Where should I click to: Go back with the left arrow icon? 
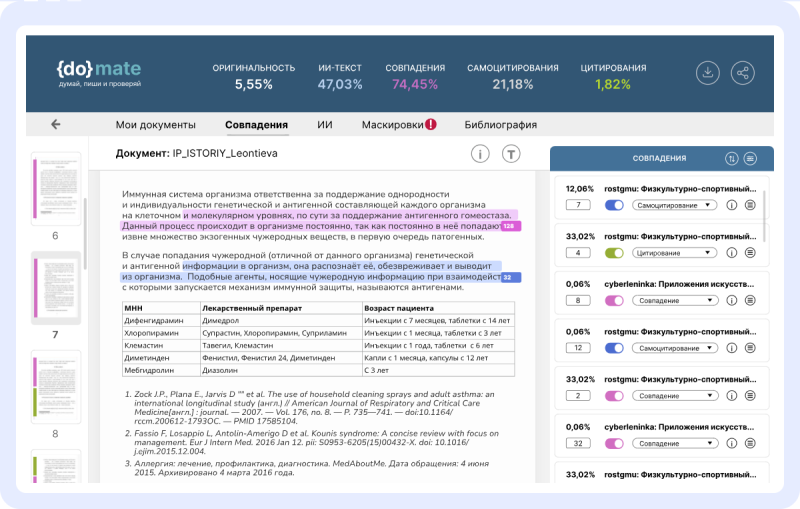pos(56,124)
